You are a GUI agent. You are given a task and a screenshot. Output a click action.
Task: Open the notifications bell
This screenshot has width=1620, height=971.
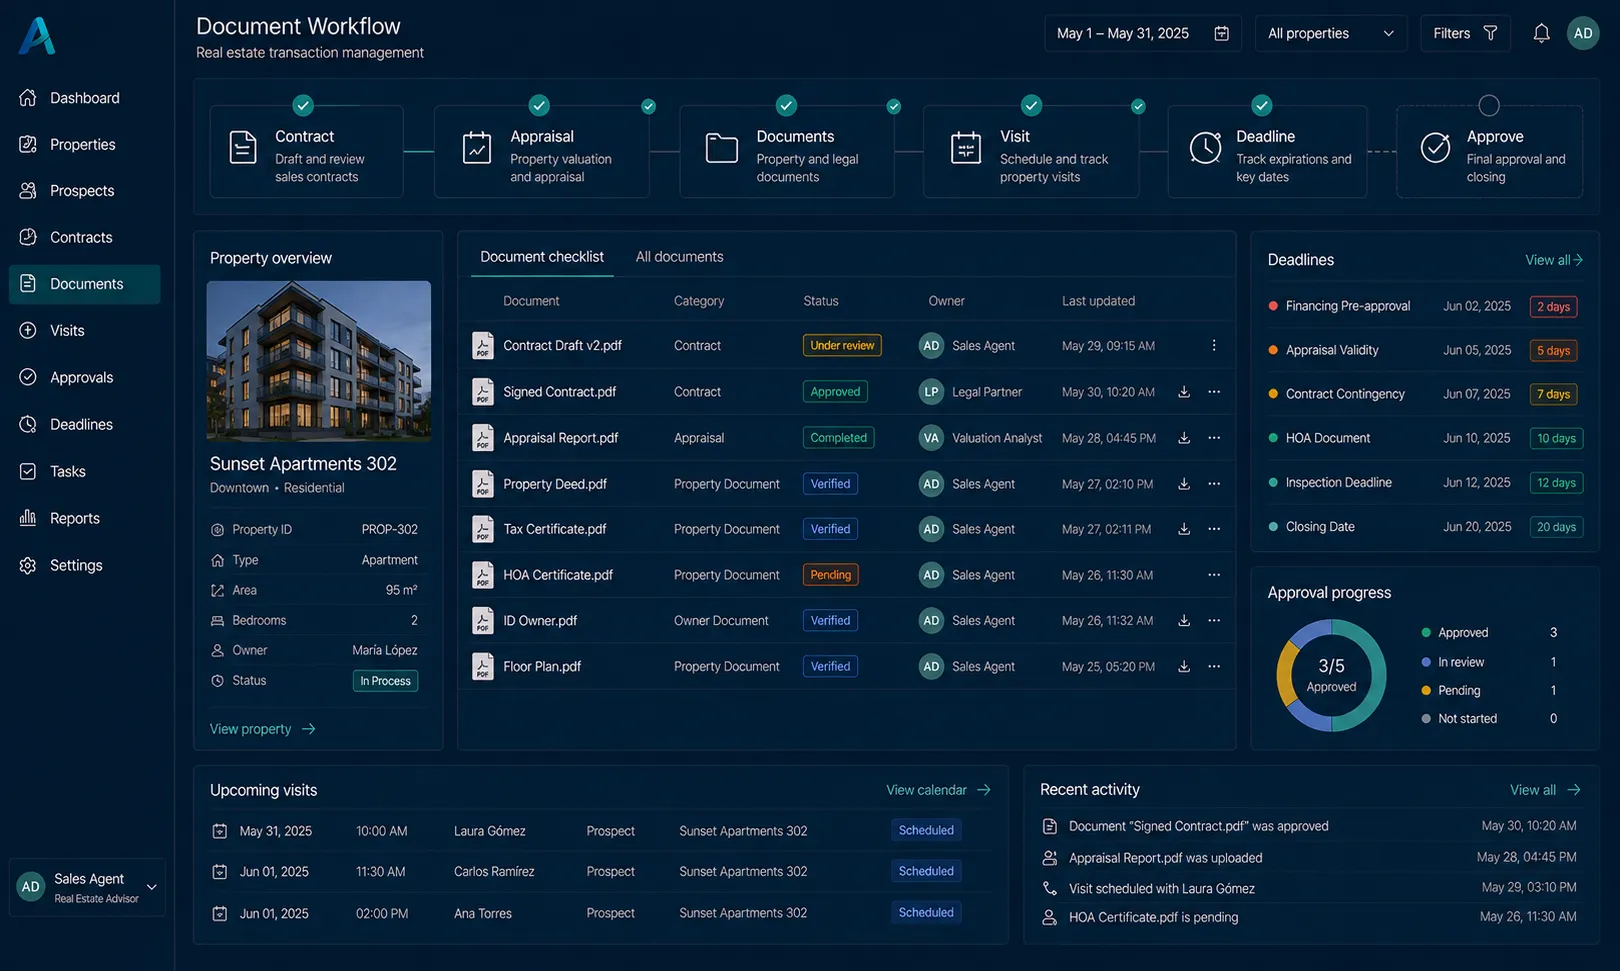[x=1541, y=33]
